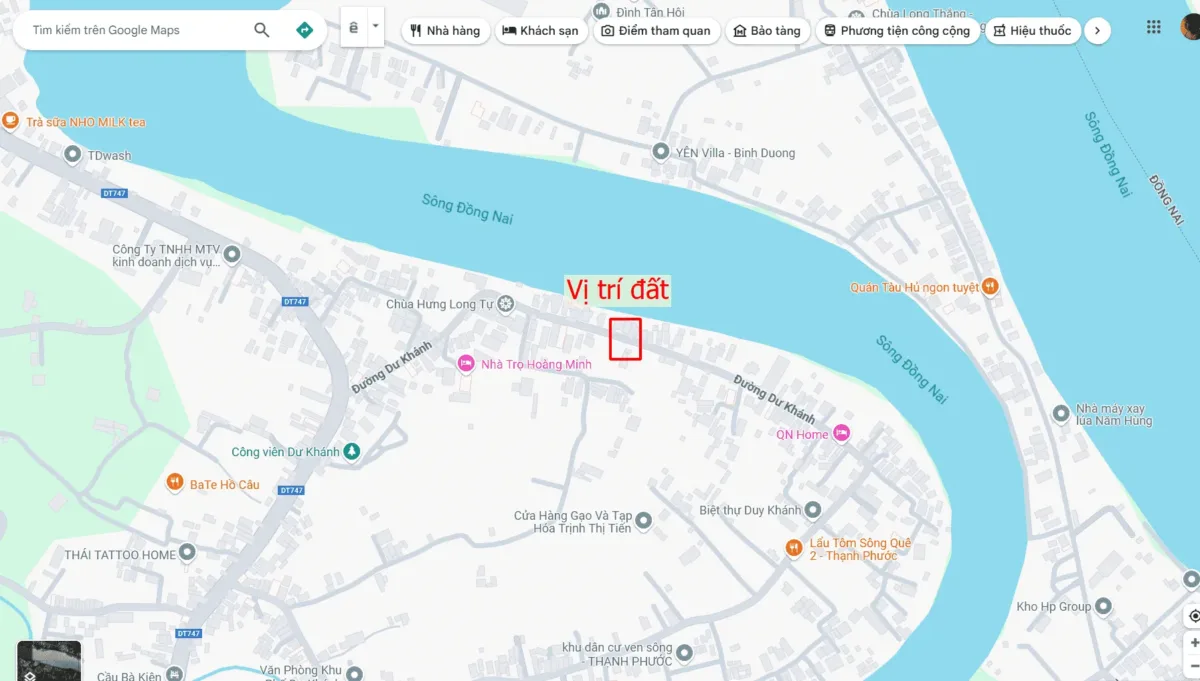Viewport: 1200px width, 681px height.
Task: Select the Nhà Trọ Hoàng Minh lodging pin
Action: 465,364
